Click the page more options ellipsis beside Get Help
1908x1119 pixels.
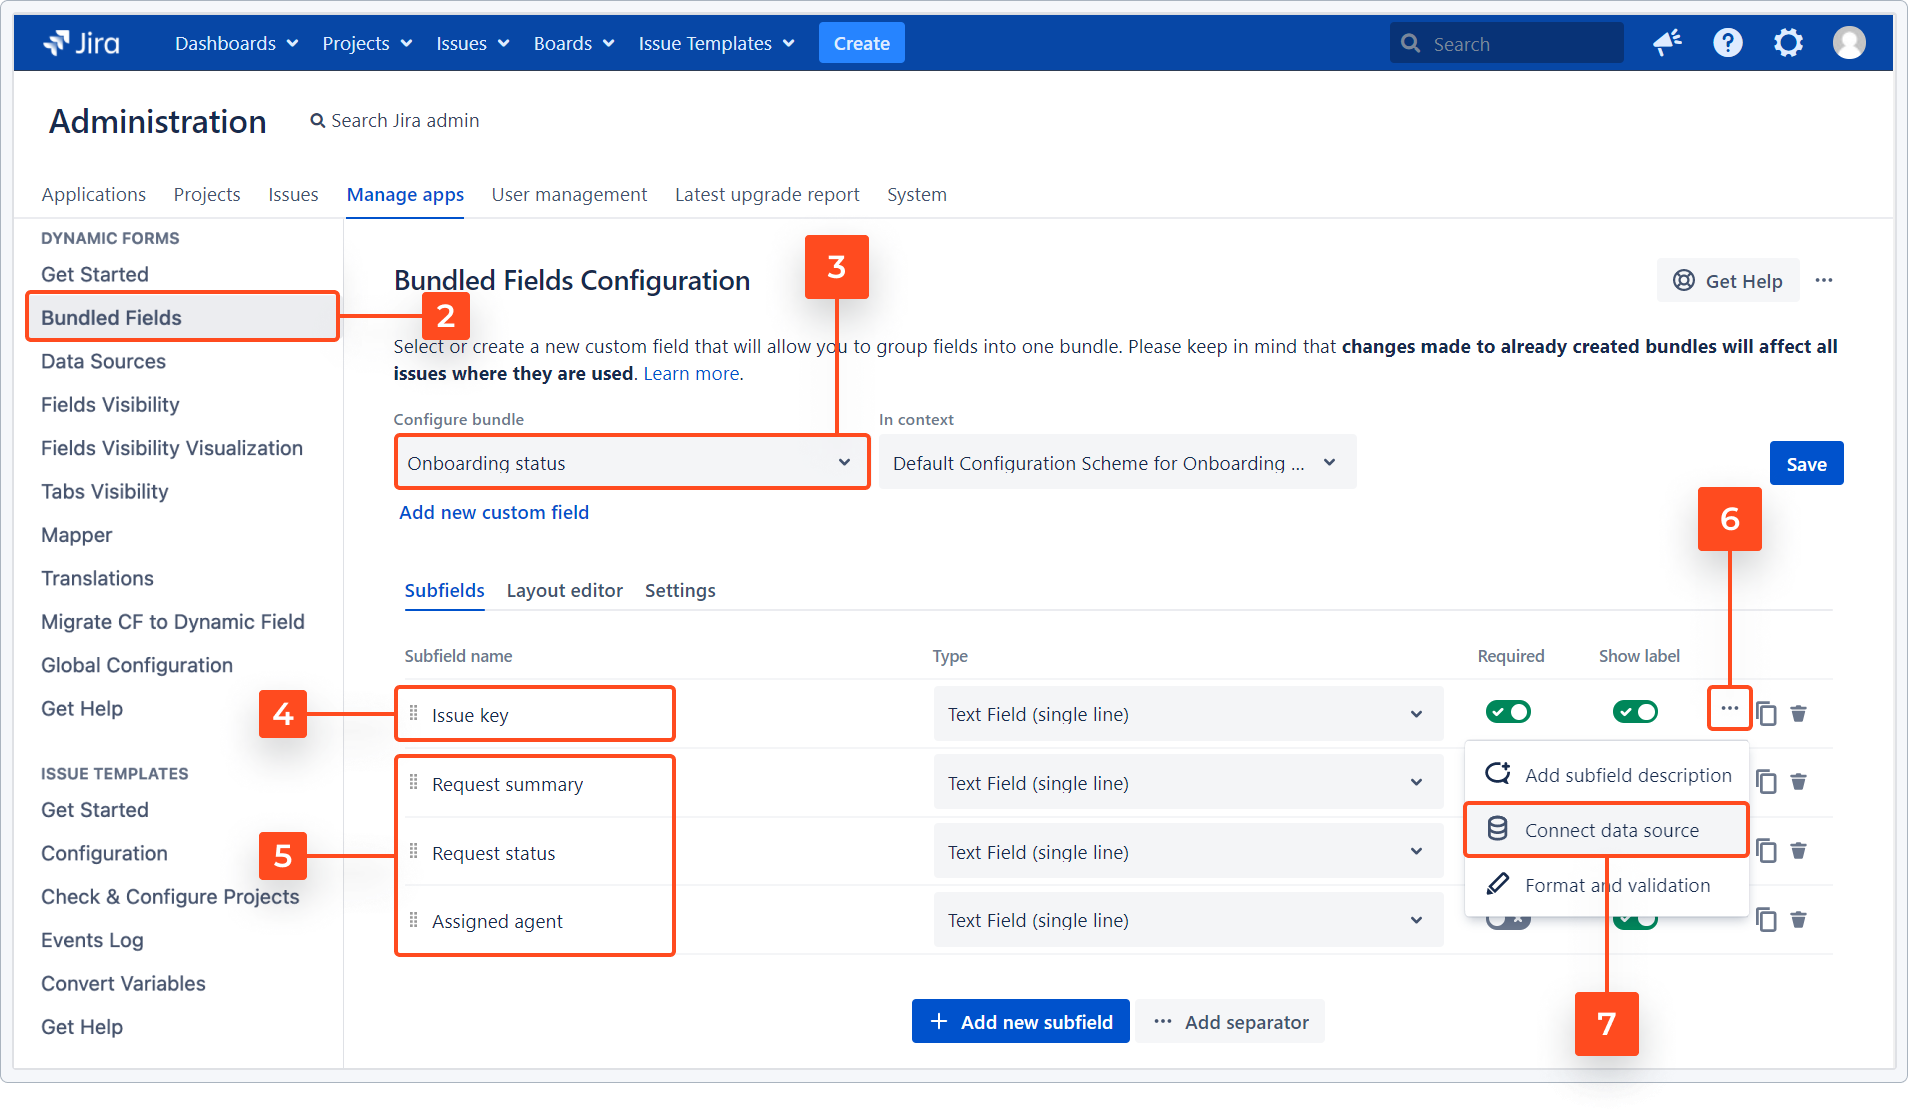1824,280
